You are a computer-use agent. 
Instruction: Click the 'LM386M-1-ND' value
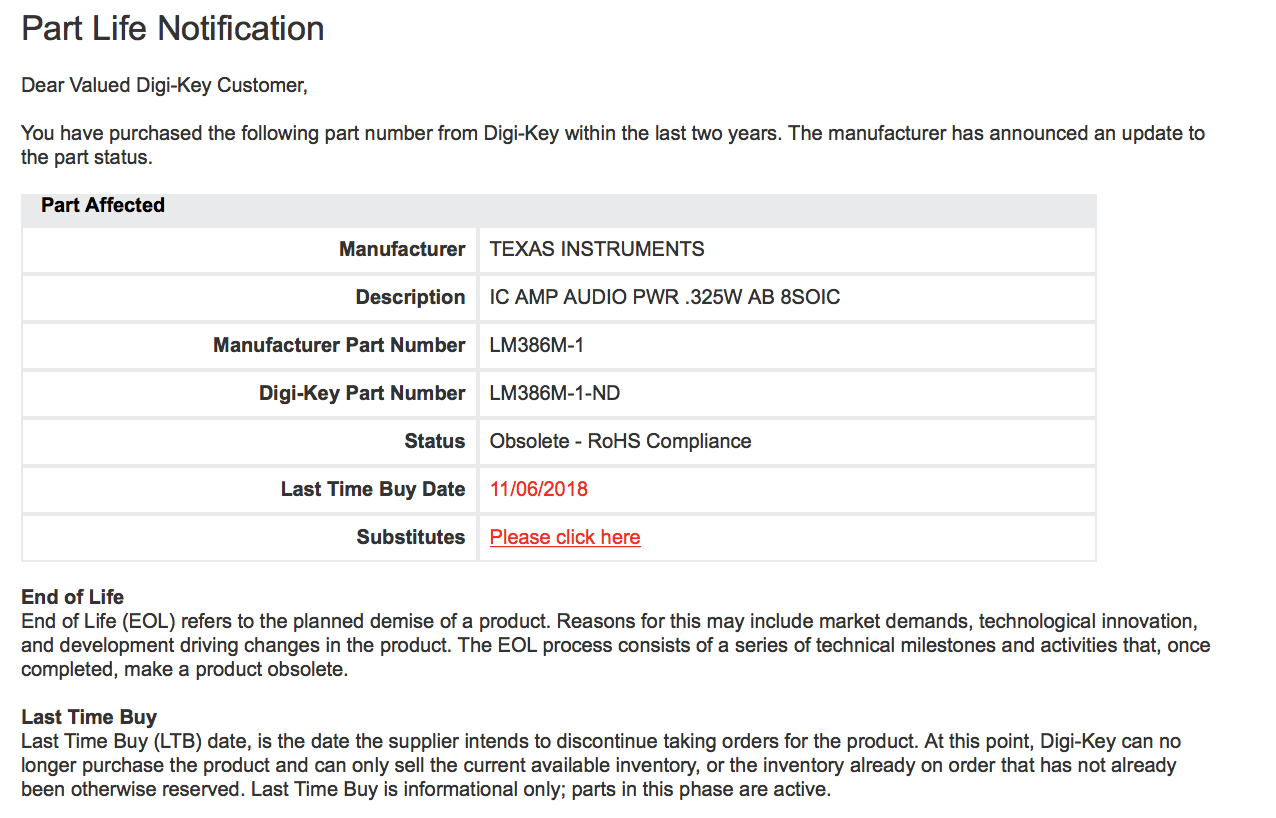(x=555, y=393)
